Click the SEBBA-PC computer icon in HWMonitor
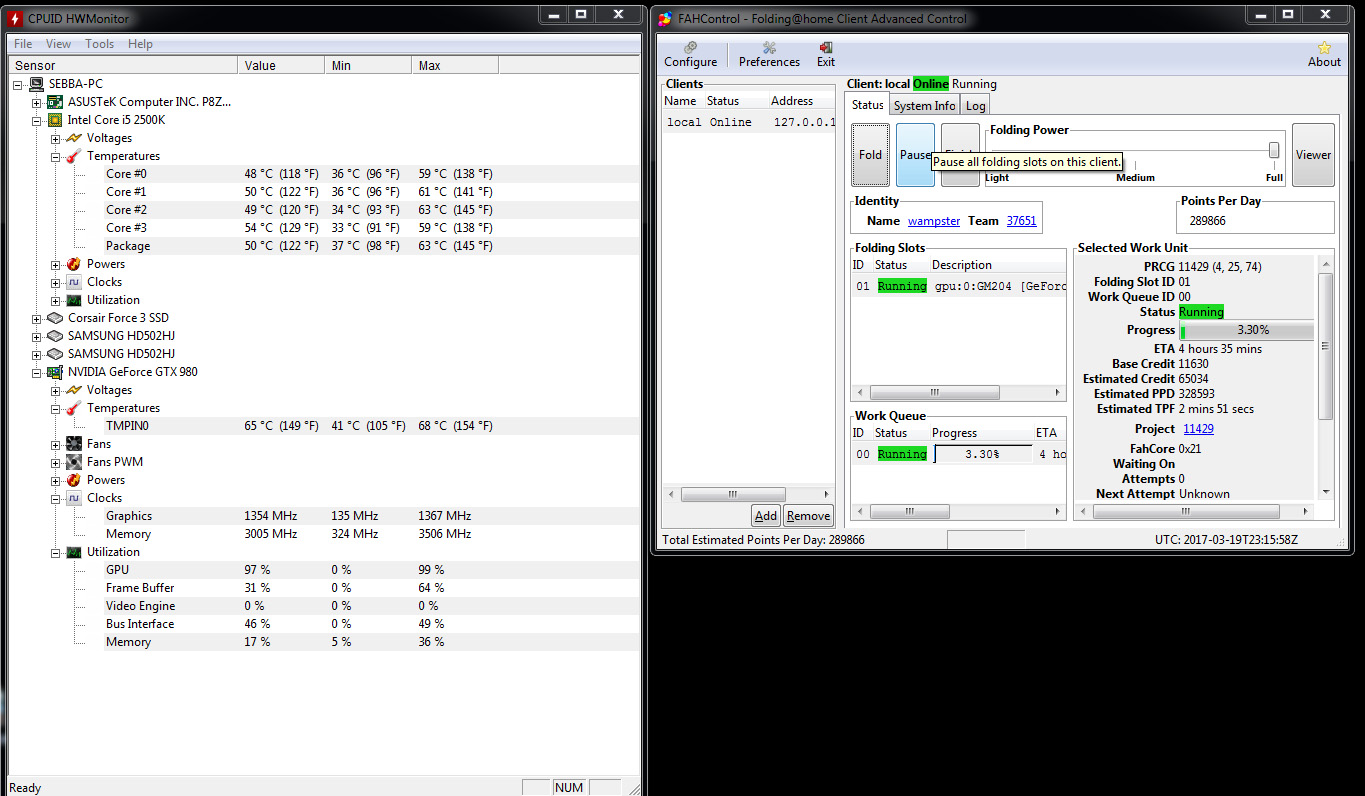Screen dimensions: 1365x796 37,84
